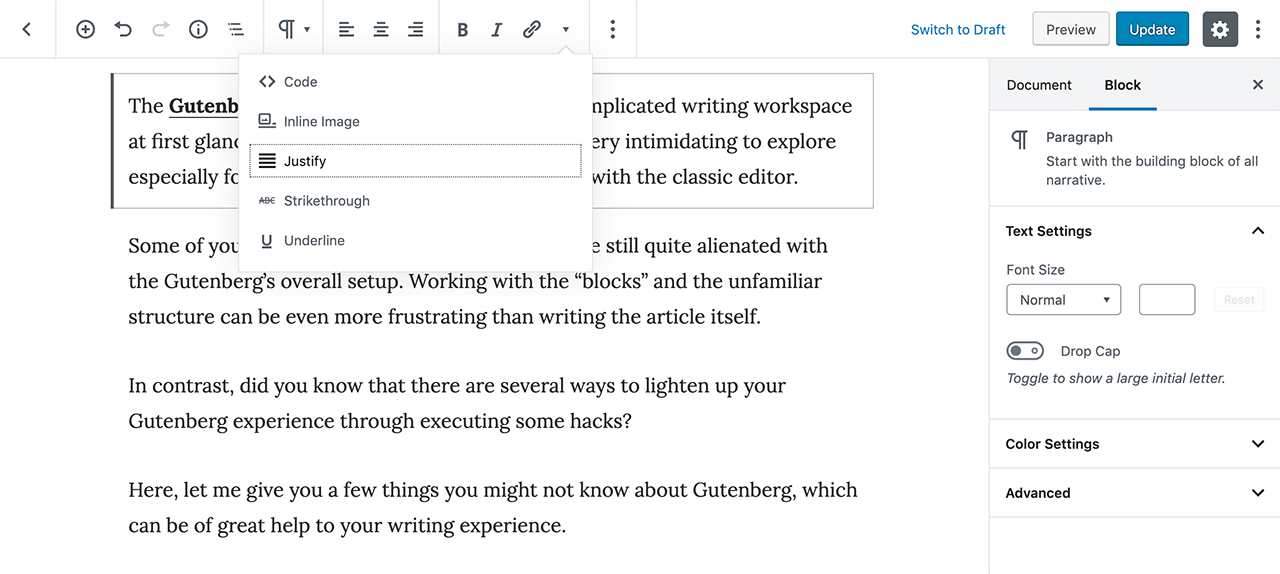Toggle the Drop Cap switch

(x=1025, y=351)
